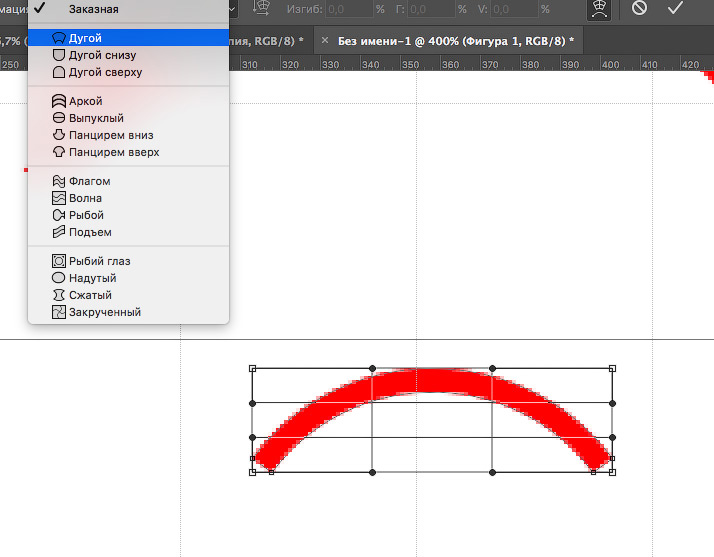Select the Выпуклый warp style
714x557 pixels.
(x=128, y=118)
